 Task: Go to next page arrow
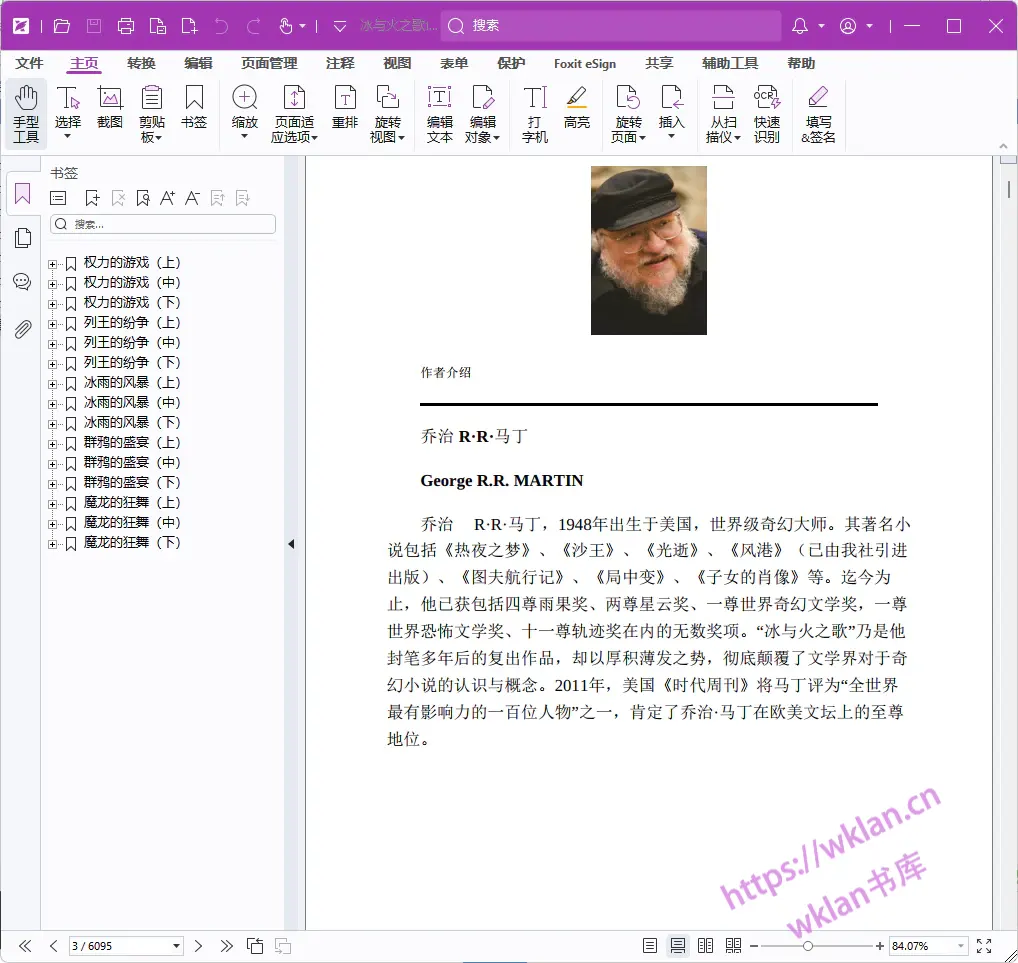(199, 946)
